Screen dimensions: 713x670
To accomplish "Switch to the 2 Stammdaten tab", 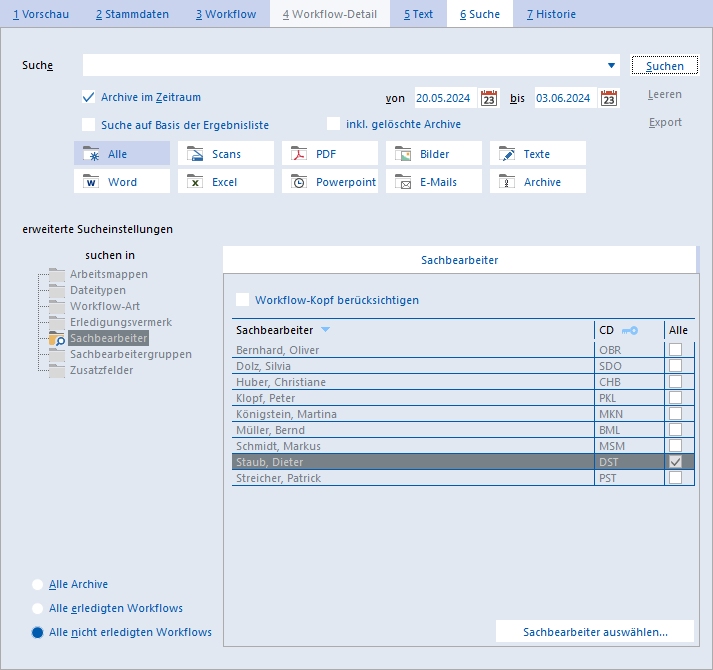I will point(132,14).
